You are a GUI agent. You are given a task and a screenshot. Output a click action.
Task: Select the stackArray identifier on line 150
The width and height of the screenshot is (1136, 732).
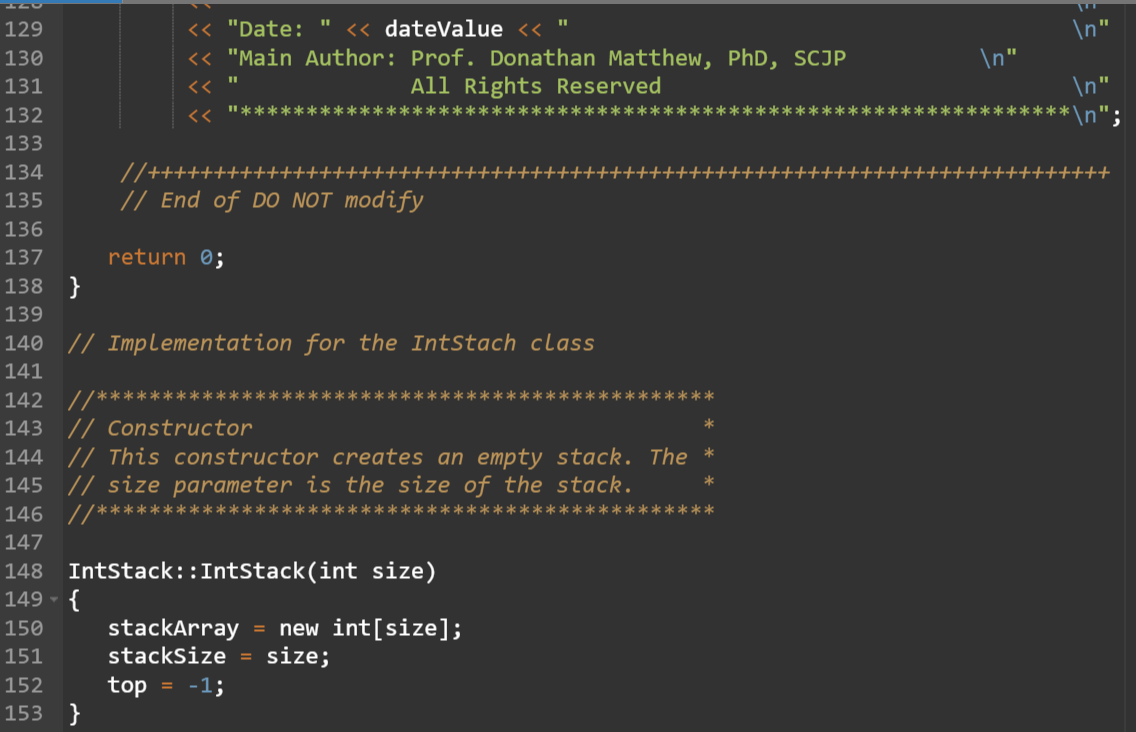tap(172, 628)
